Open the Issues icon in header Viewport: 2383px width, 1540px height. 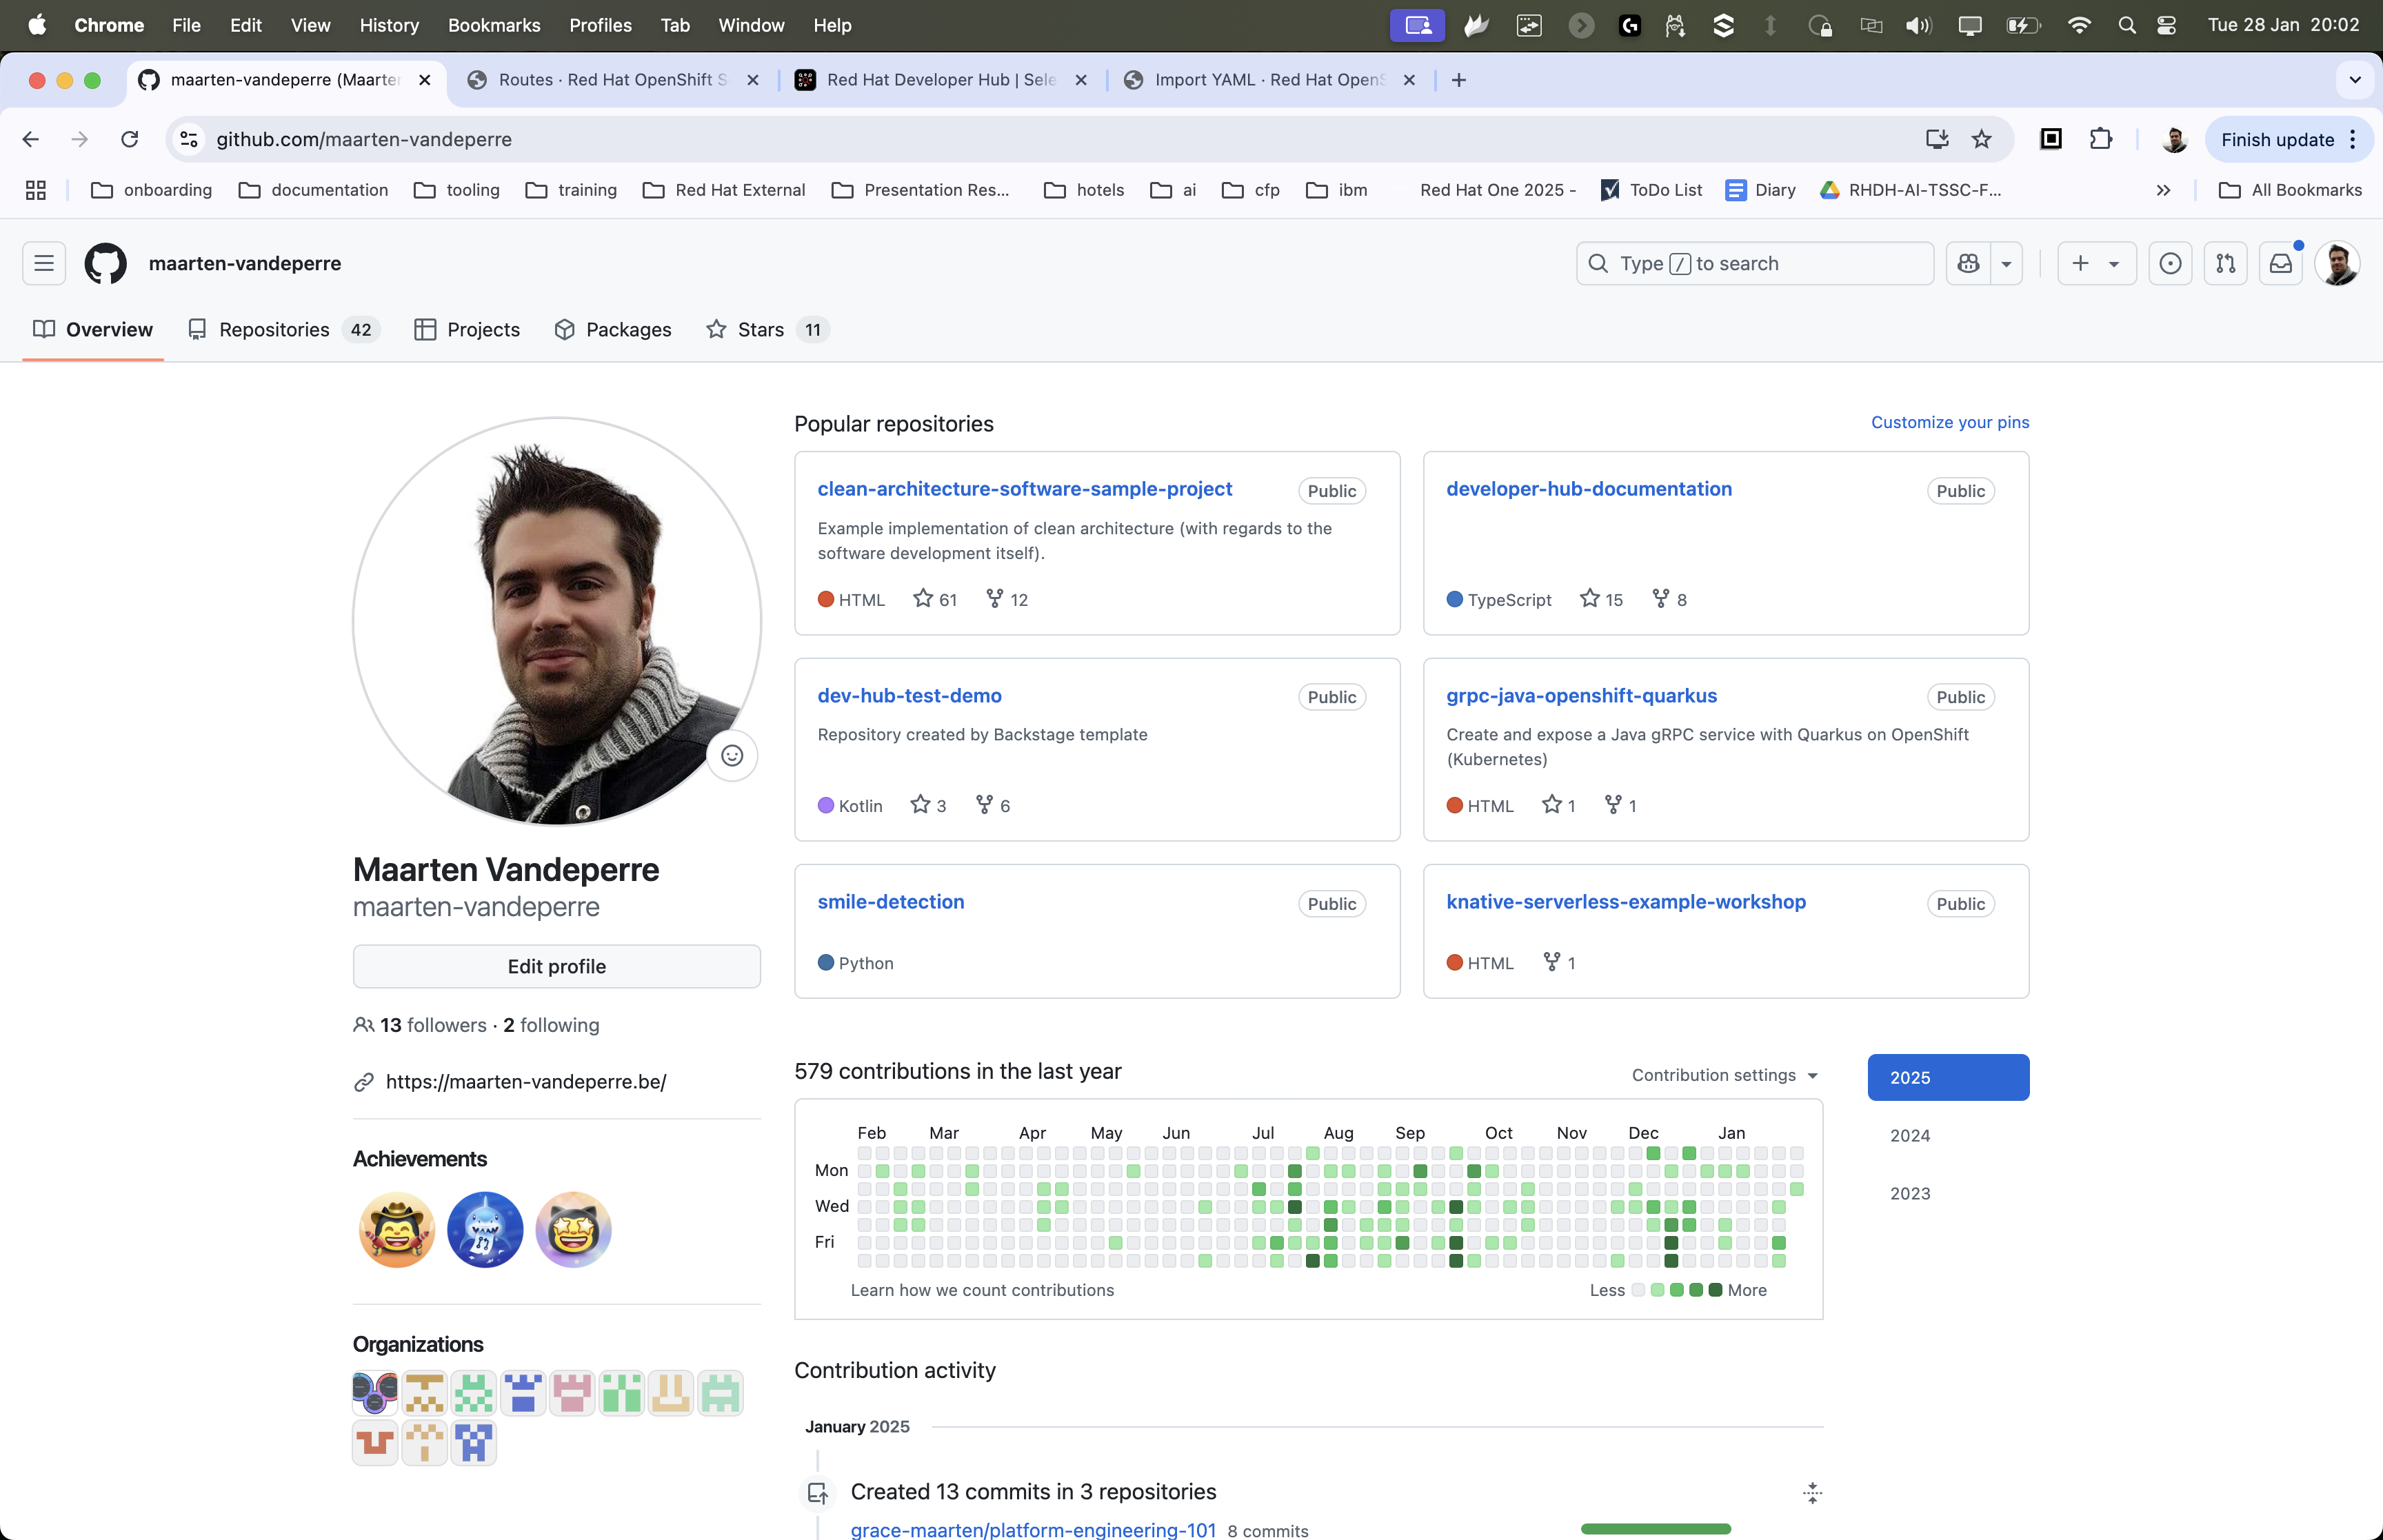2170,264
